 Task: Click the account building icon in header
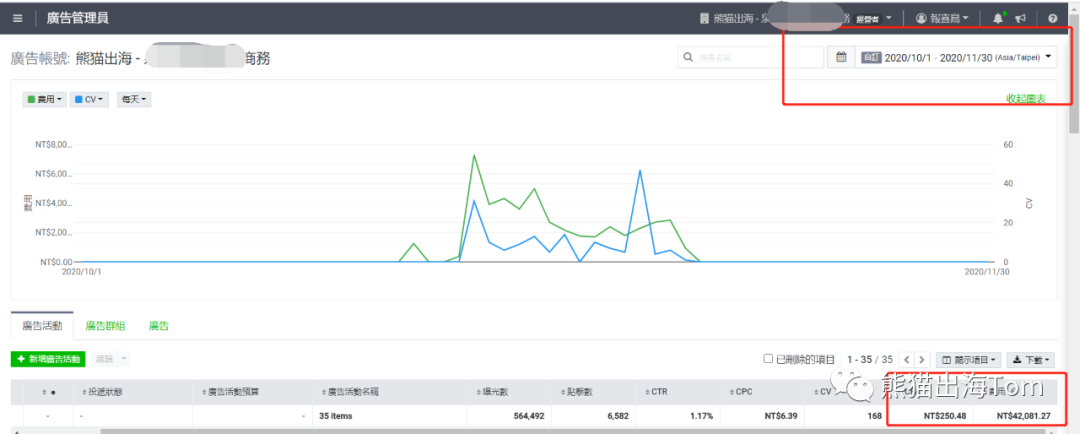click(x=704, y=19)
